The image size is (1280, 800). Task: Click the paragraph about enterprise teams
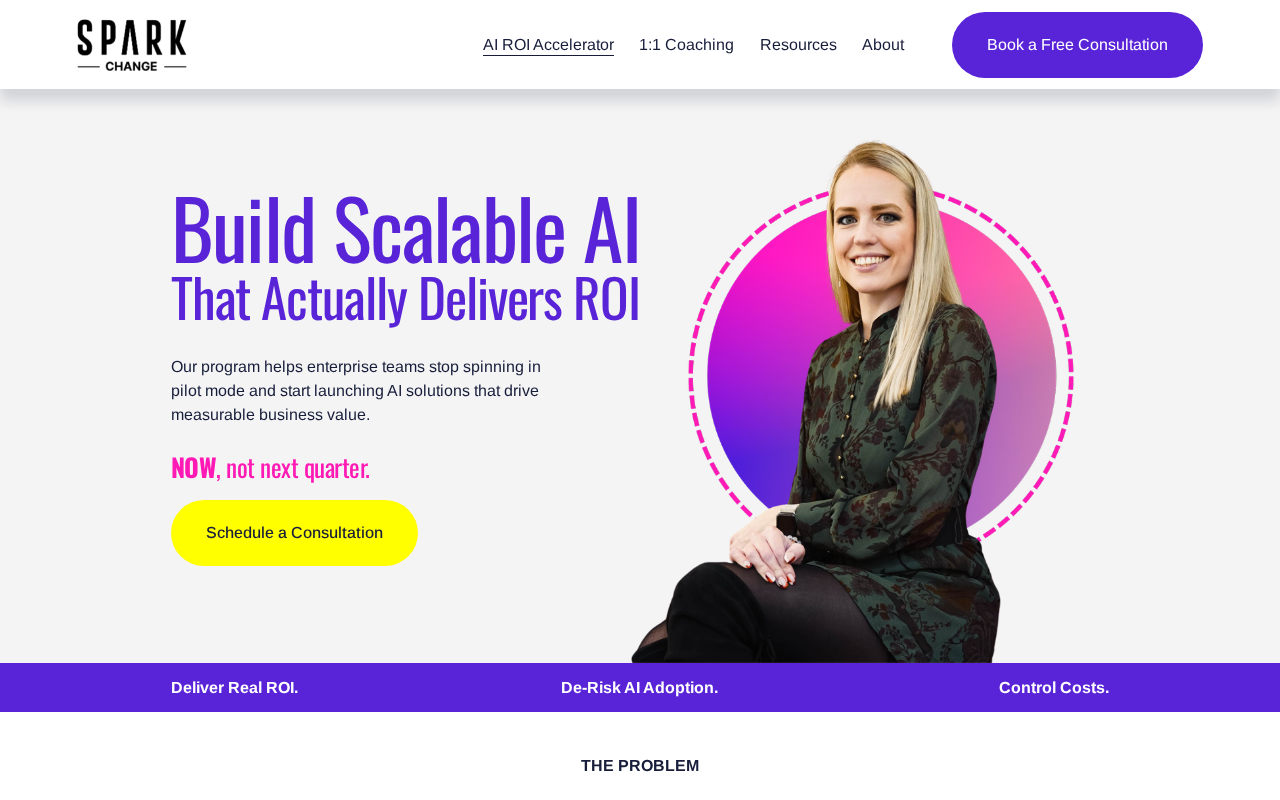358,391
